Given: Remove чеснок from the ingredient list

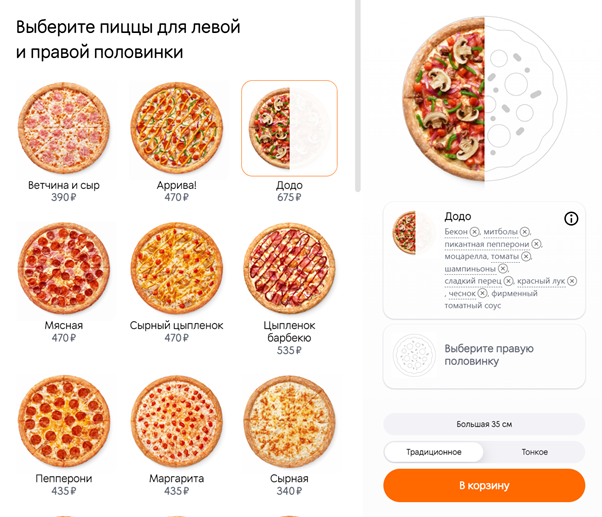Looking at the screenshot, I should point(482,293).
